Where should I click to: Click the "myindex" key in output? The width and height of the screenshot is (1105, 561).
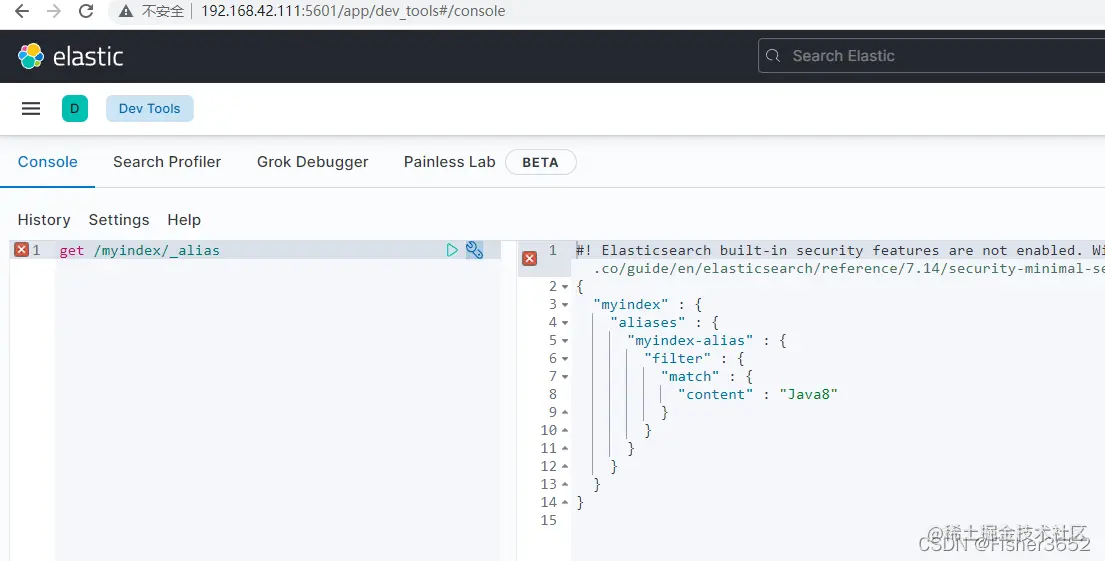click(x=631, y=304)
